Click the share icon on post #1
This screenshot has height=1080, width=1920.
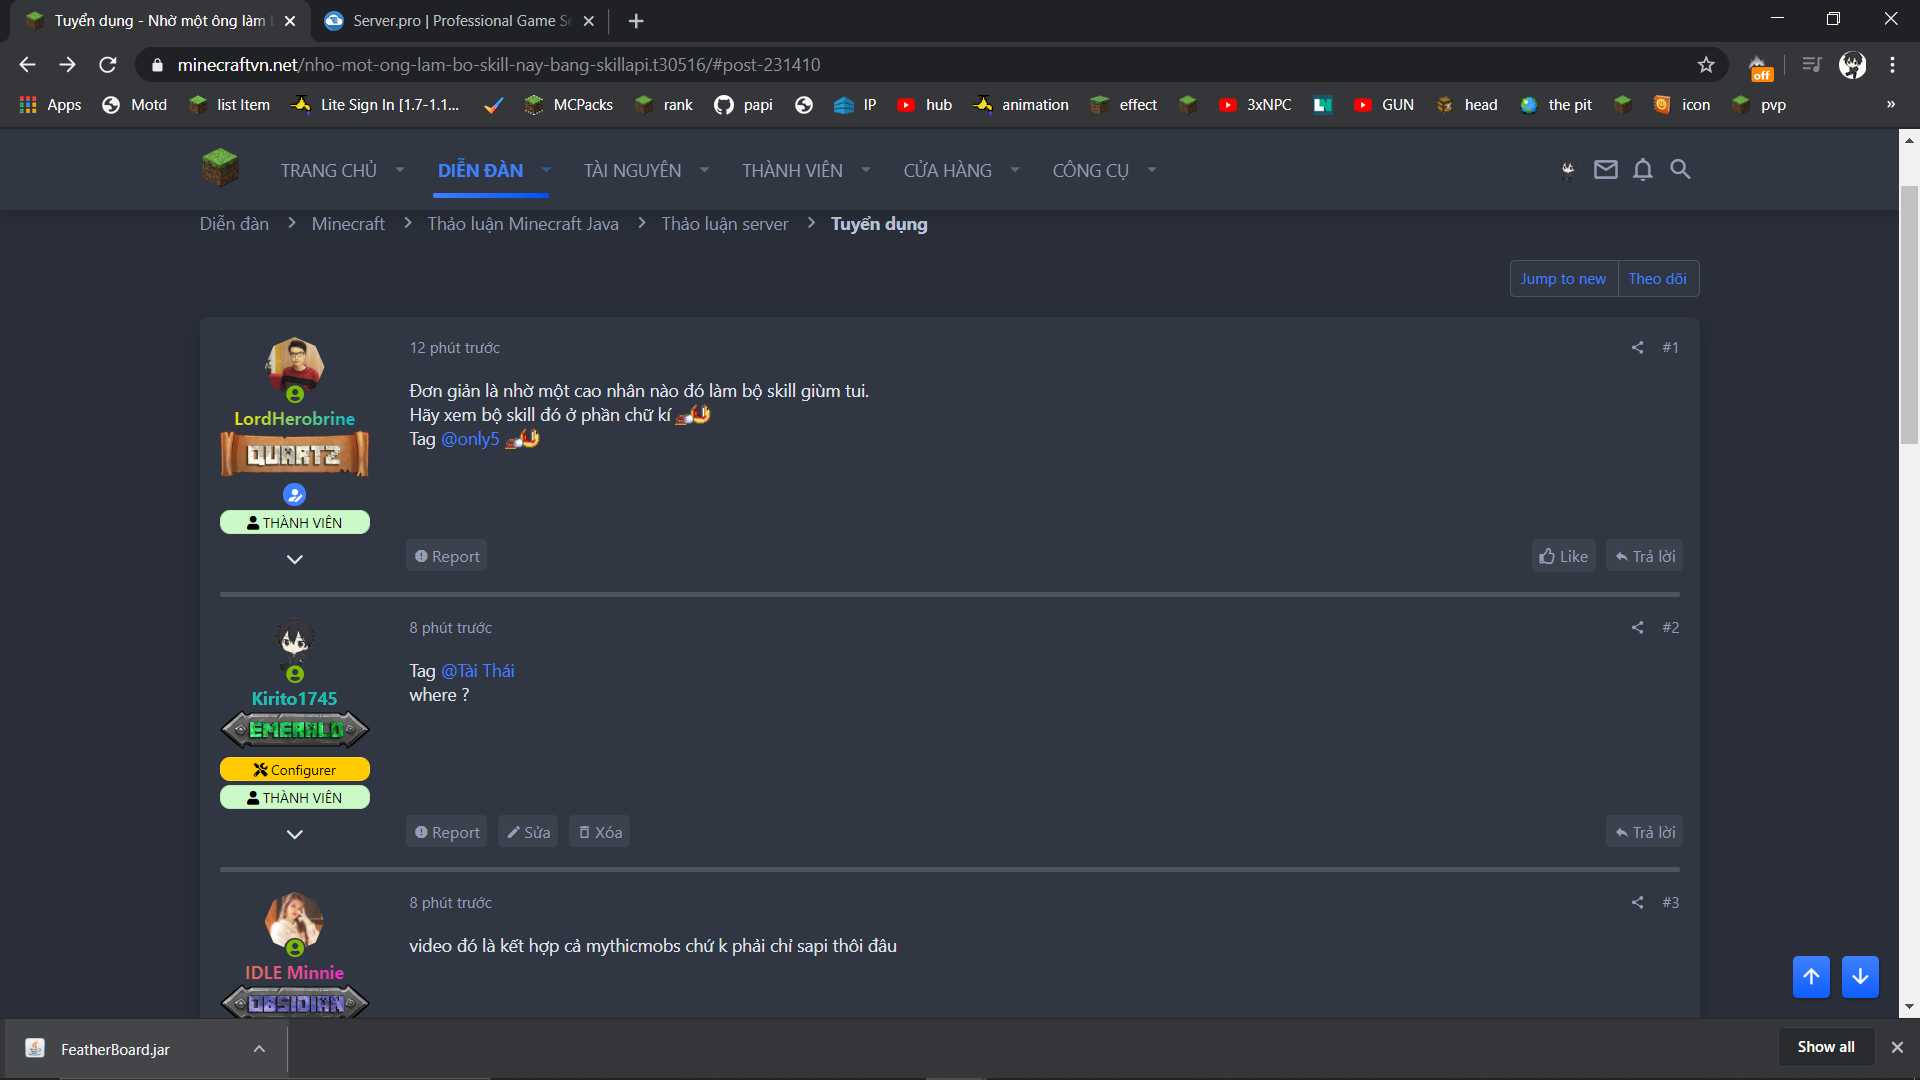tap(1637, 348)
